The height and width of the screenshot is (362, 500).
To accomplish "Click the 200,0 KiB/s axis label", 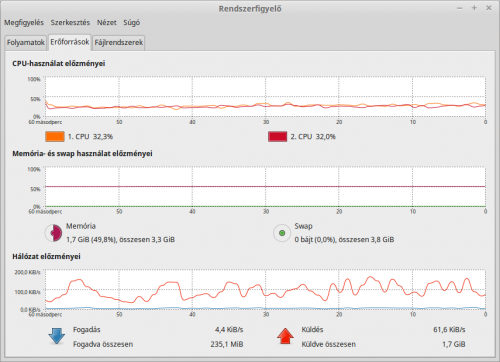I will click(27, 272).
